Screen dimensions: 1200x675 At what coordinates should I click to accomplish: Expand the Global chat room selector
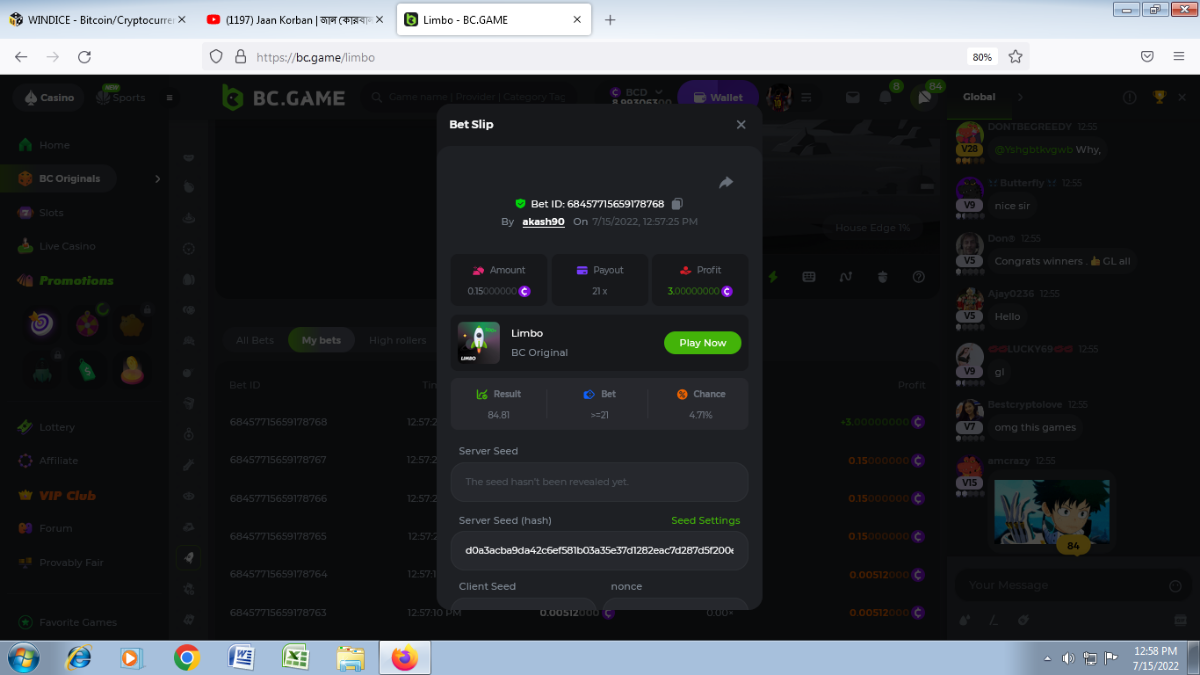1019,97
